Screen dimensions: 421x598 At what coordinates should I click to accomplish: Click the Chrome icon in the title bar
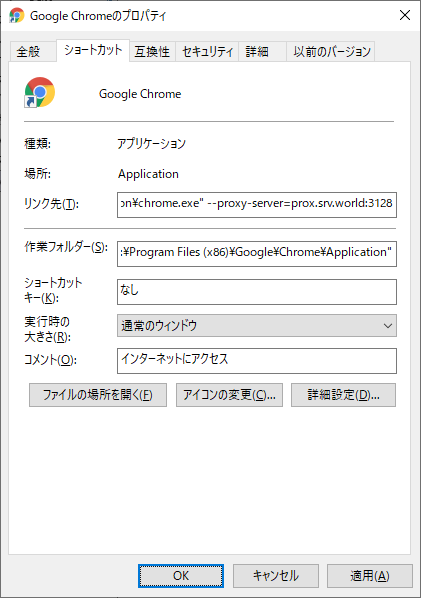point(16,16)
